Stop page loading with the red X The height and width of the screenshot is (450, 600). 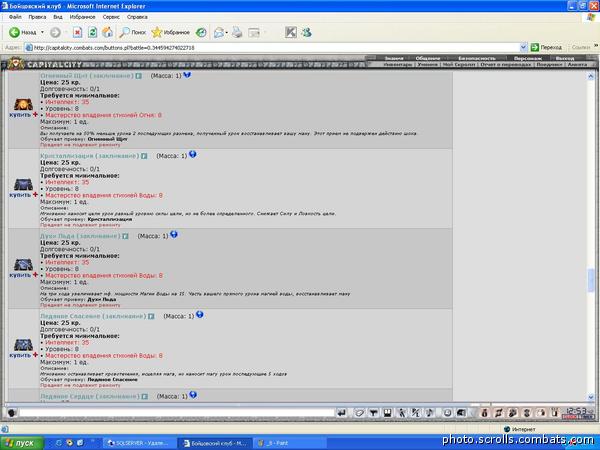(77, 33)
